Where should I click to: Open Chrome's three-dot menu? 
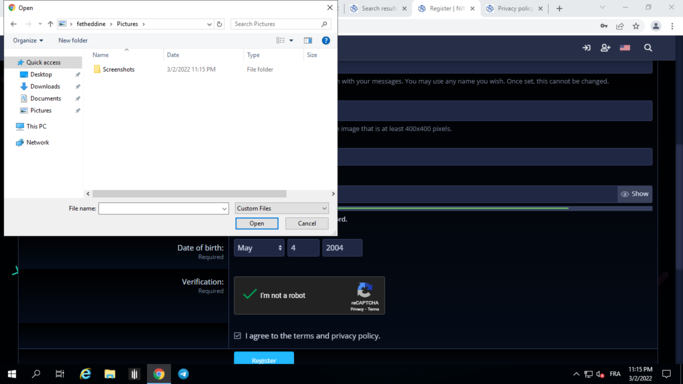click(x=672, y=26)
